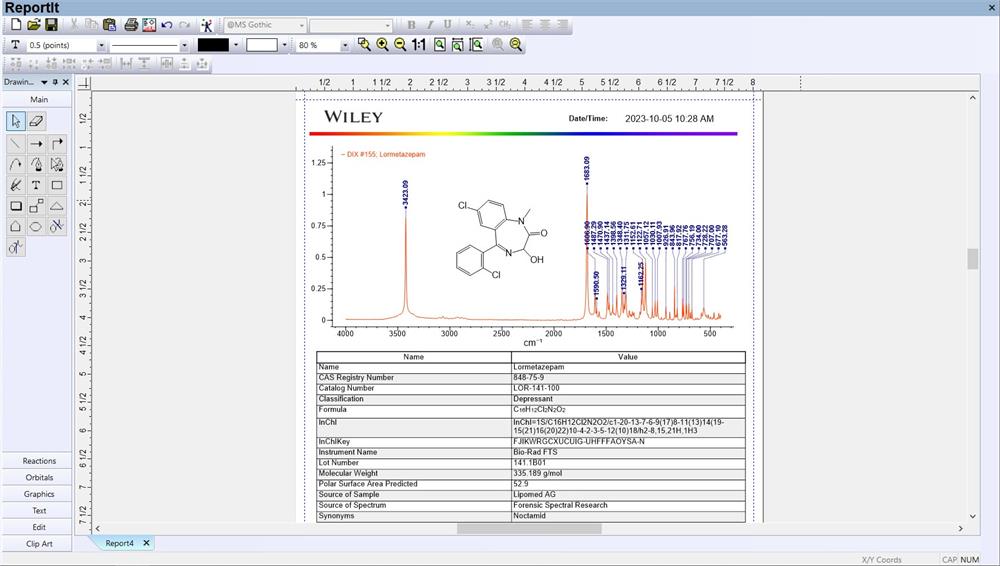
Task: Open the line style dropdown
Action: click(x=183, y=45)
